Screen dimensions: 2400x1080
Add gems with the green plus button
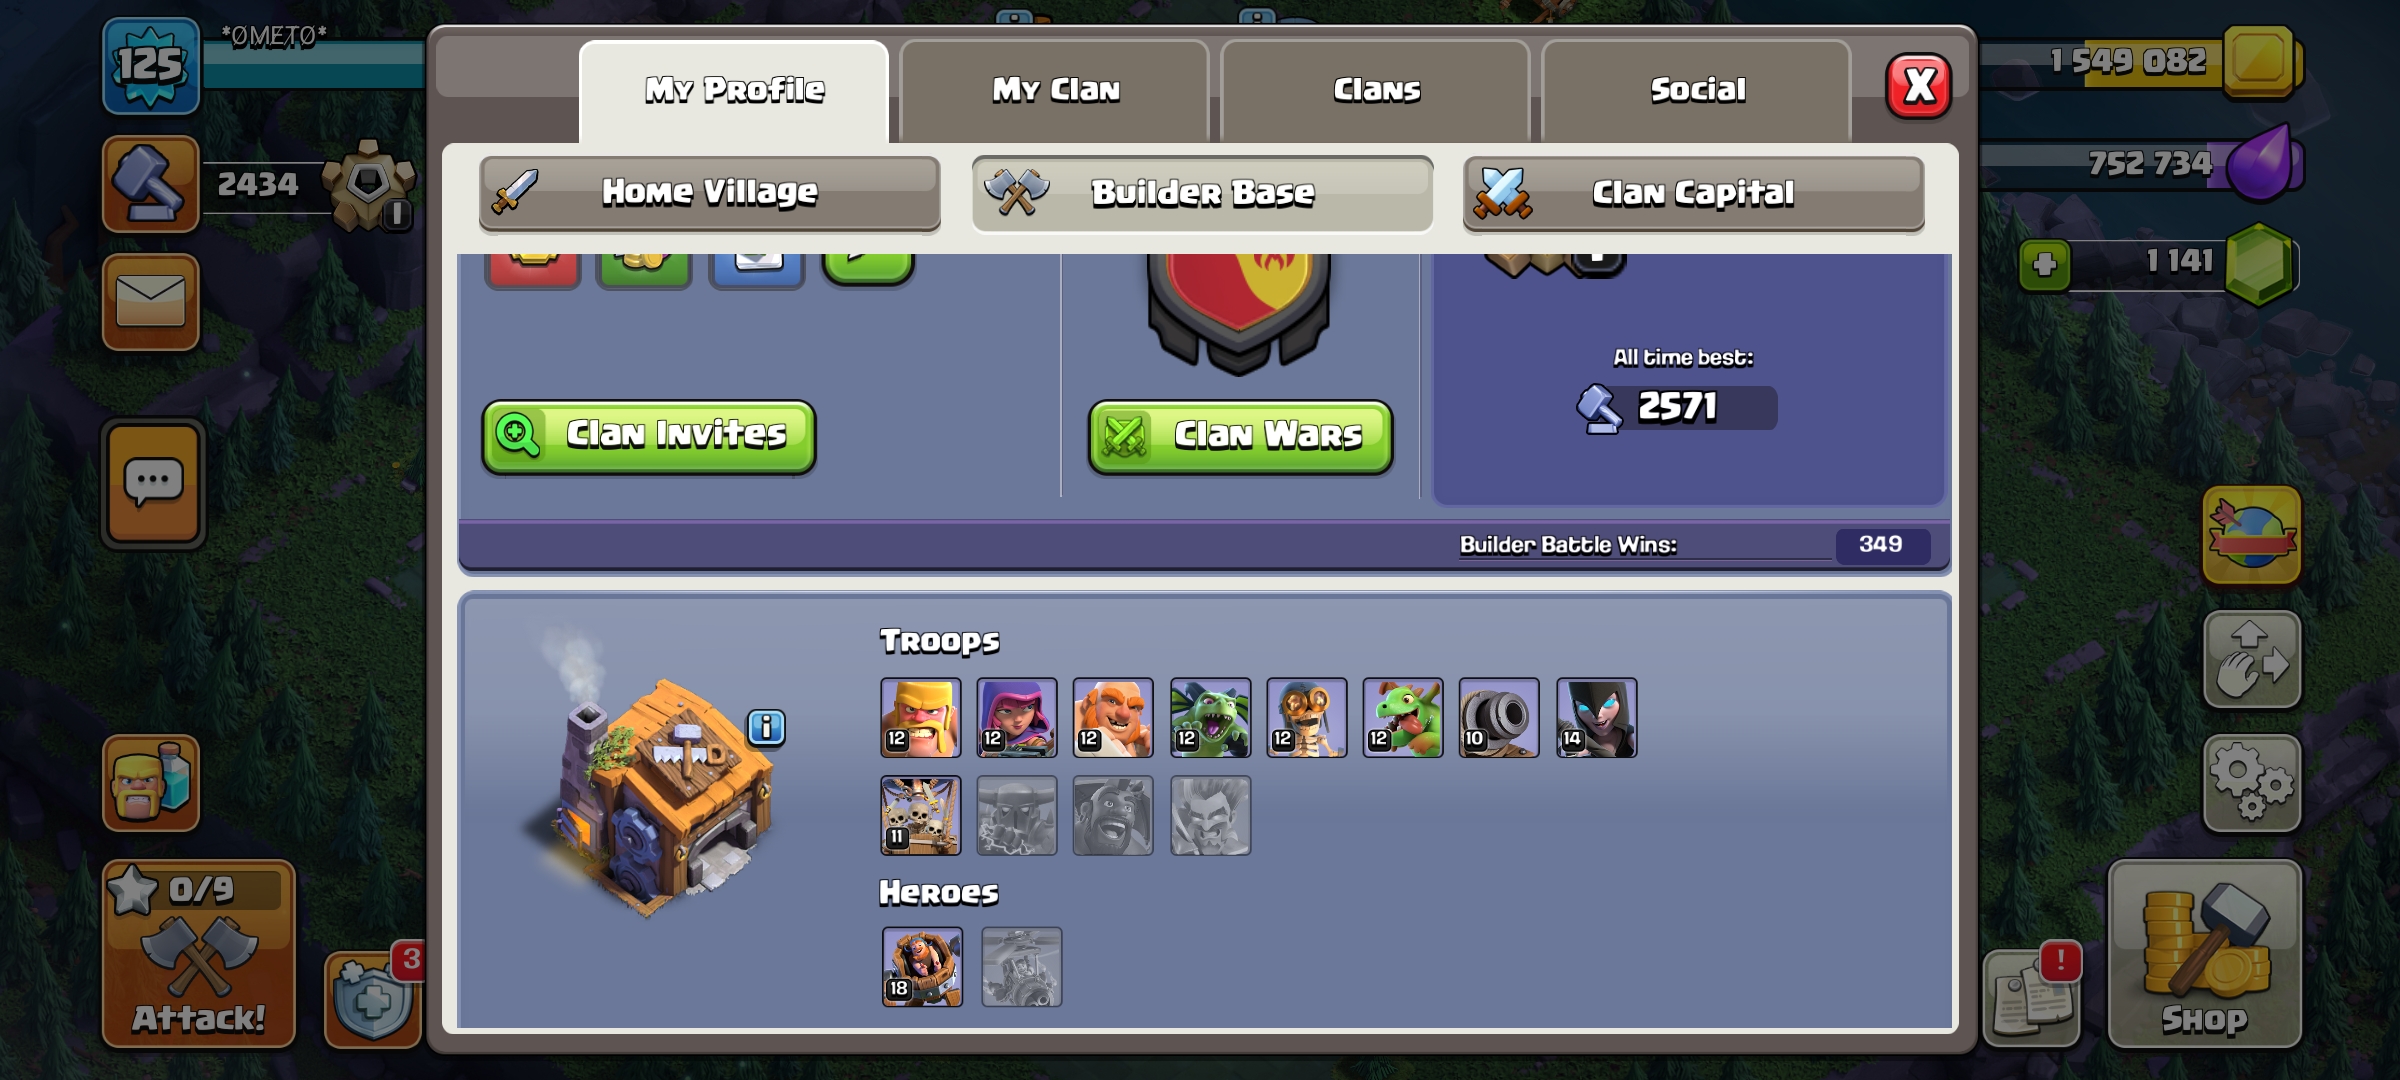click(x=2044, y=265)
